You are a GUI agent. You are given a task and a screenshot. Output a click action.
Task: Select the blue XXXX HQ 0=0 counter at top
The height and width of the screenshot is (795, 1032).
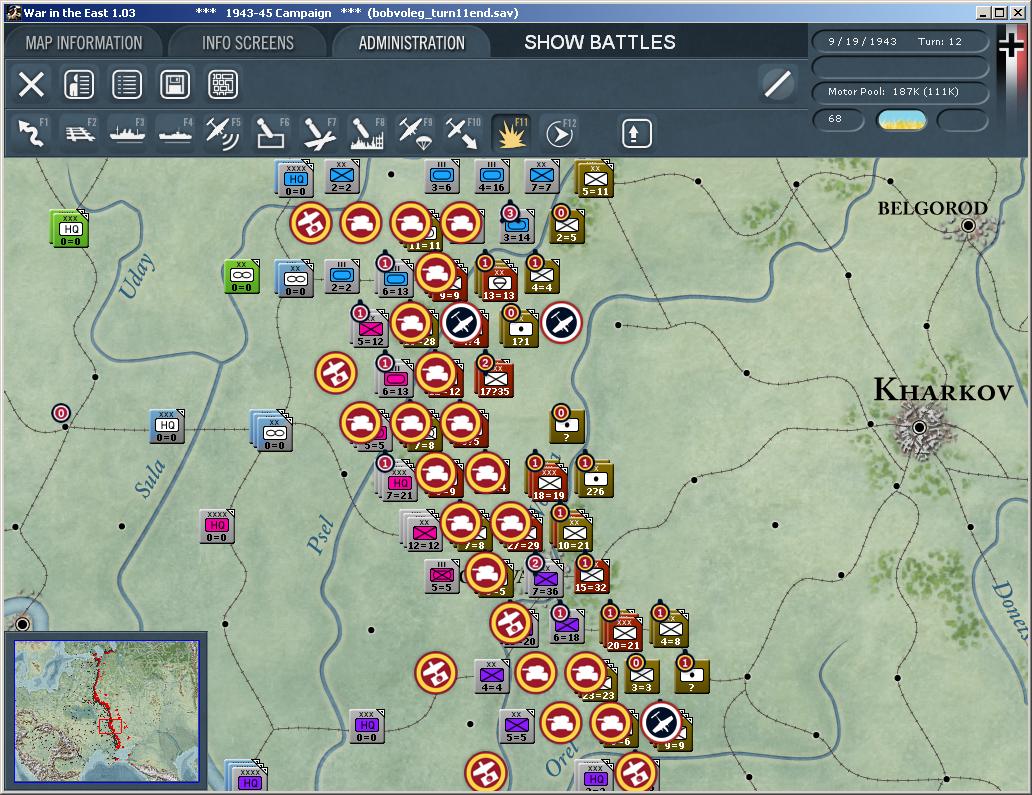294,178
